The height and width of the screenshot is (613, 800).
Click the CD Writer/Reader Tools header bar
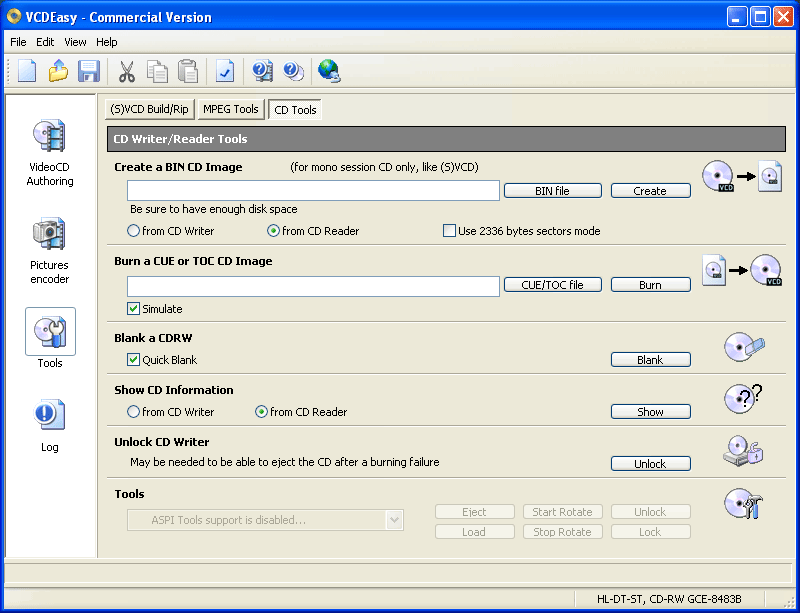click(x=446, y=139)
